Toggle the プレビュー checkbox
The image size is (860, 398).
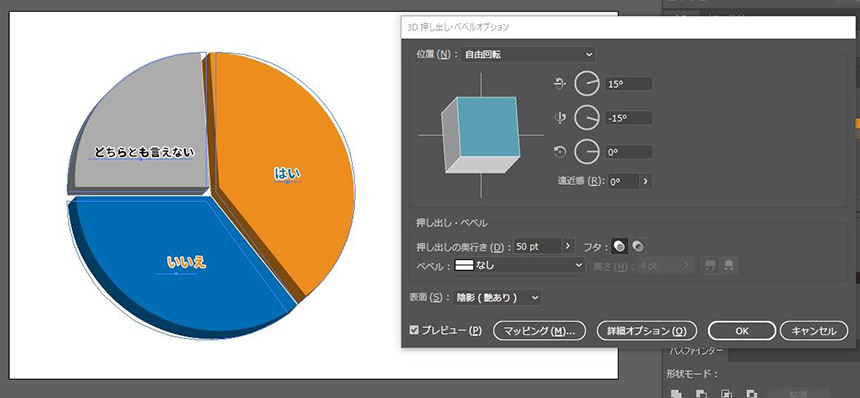[x=415, y=330]
